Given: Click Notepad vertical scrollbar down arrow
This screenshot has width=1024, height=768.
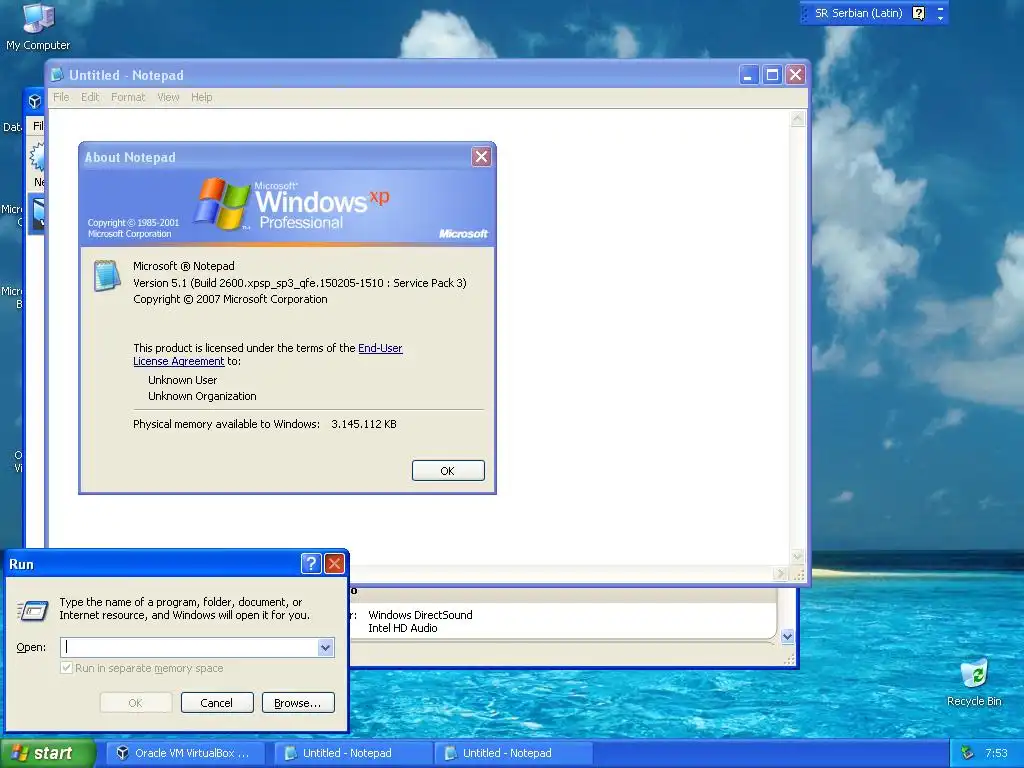Looking at the screenshot, I should [x=797, y=556].
